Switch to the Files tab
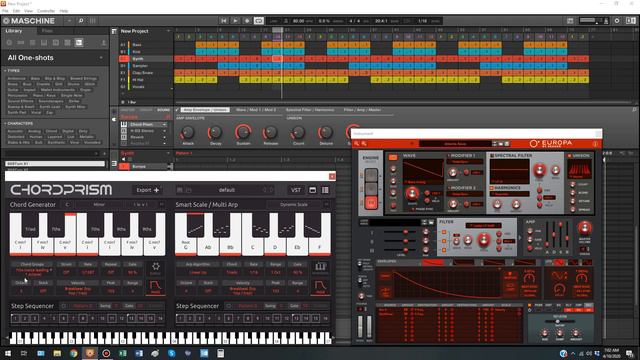640x360 pixels. (47, 31)
